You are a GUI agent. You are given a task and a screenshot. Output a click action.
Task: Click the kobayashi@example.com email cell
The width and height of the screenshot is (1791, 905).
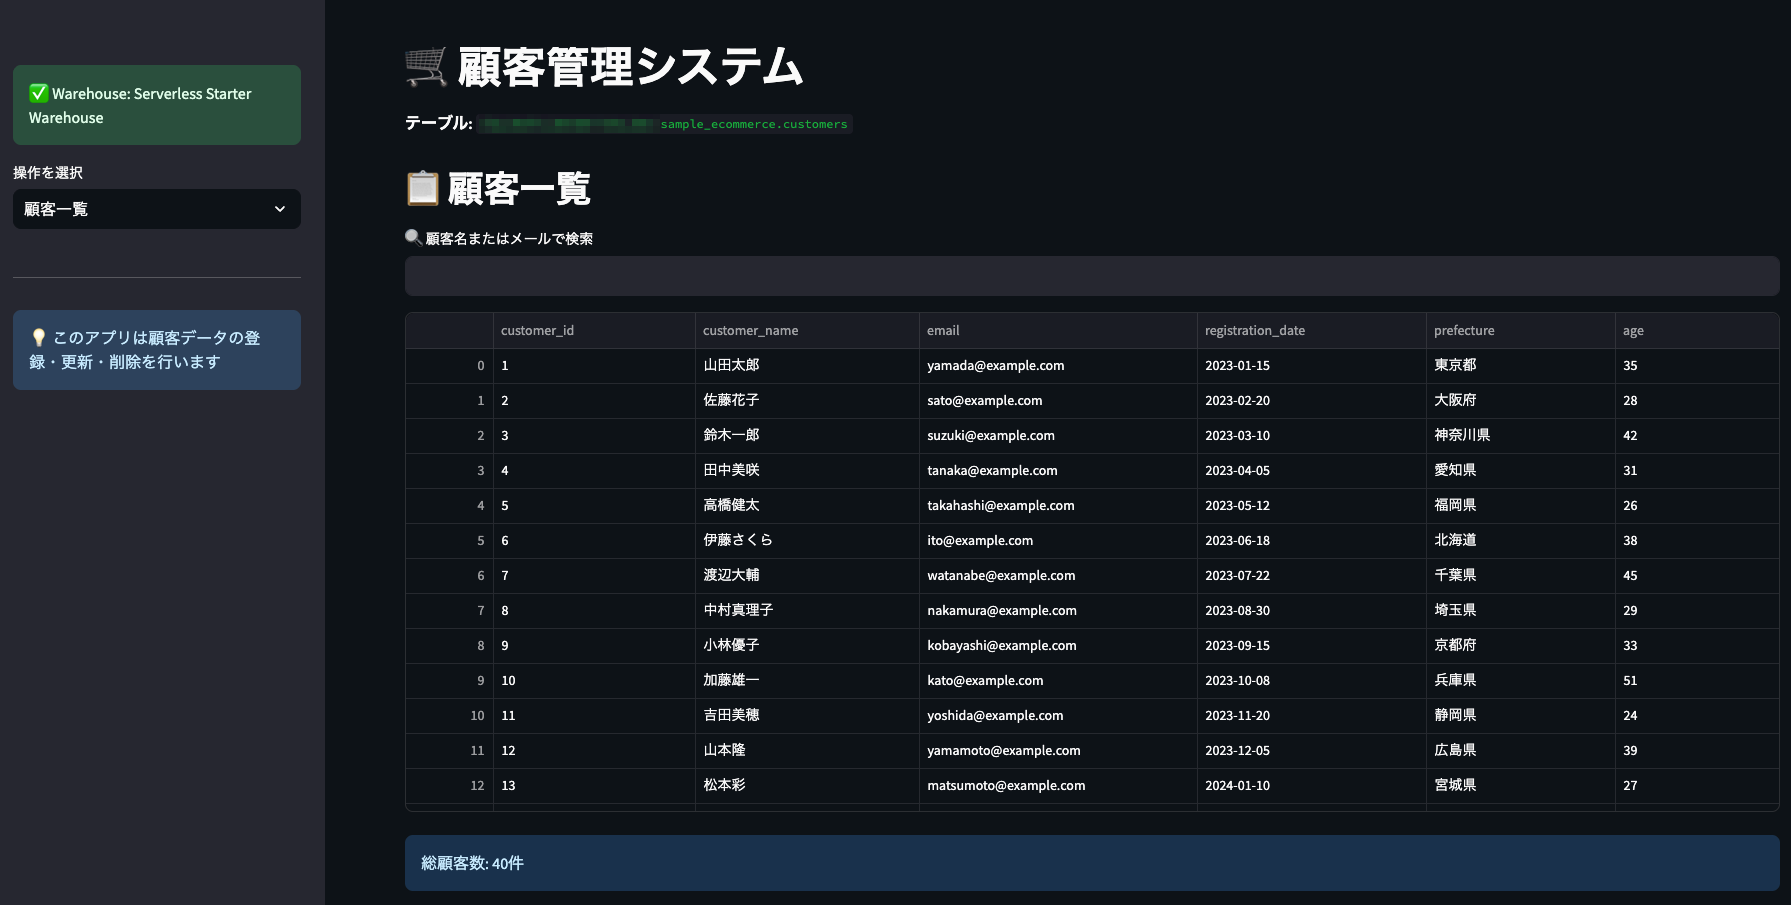(1058, 646)
